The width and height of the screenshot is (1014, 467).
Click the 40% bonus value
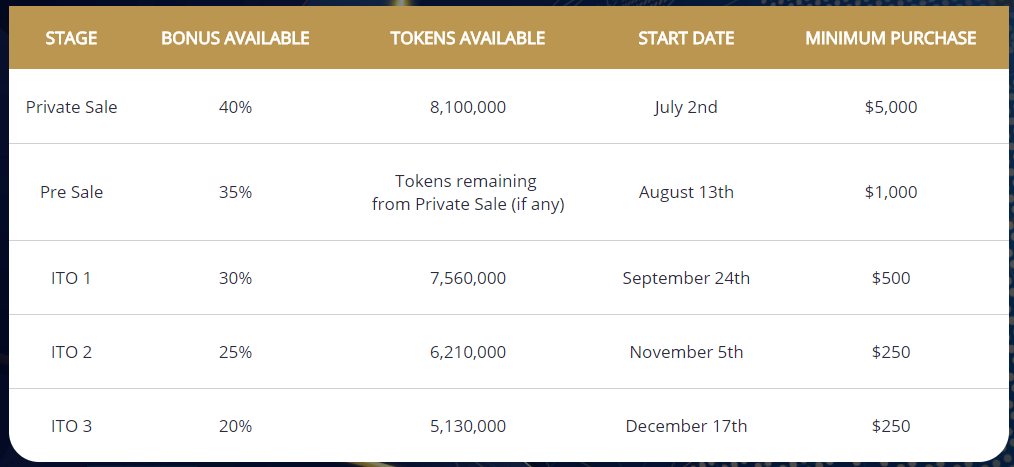pos(235,107)
